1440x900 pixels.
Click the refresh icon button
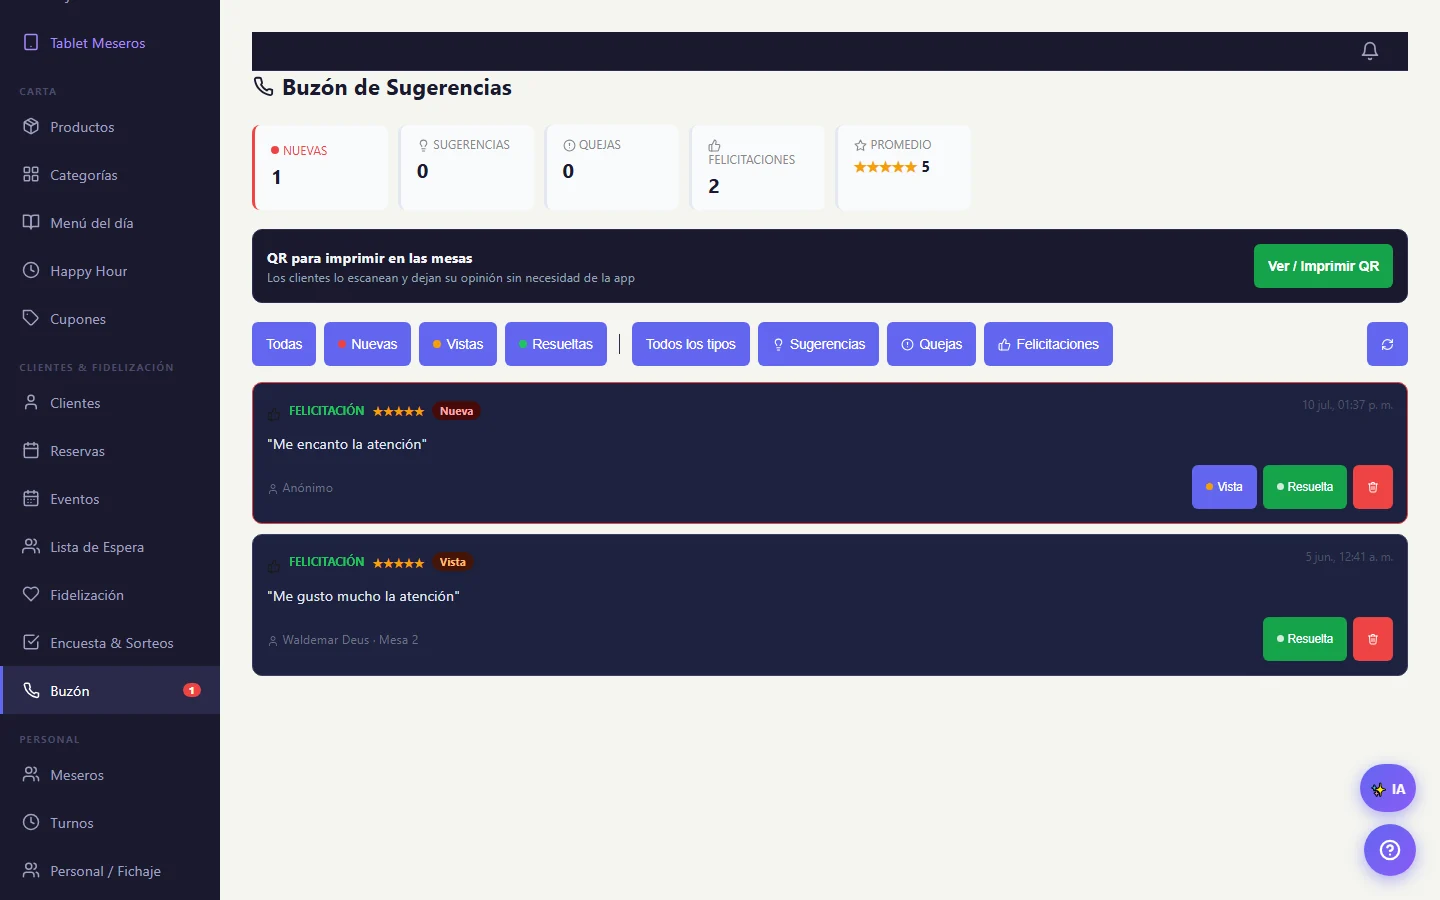tap(1387, 344)
